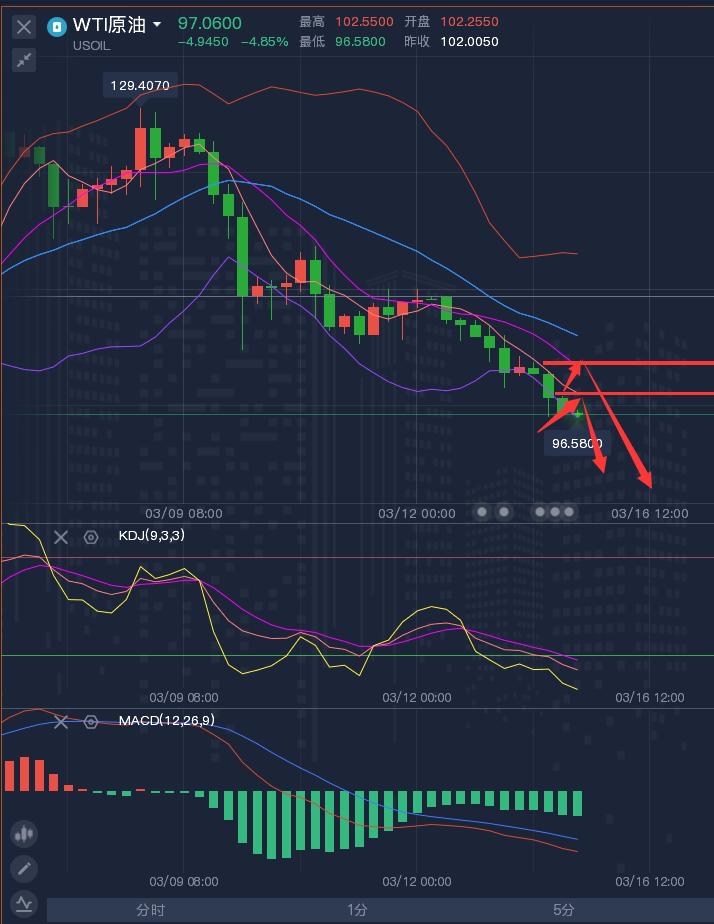The image size is (714, 924).
Task: Select the pencil drawing tool
Action: pos(24,869)
